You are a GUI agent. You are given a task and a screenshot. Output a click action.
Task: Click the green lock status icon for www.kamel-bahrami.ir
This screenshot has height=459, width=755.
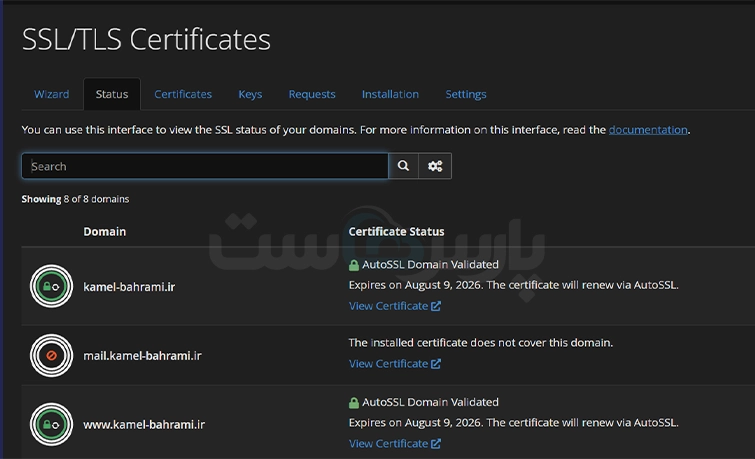(x=52, y=424)
